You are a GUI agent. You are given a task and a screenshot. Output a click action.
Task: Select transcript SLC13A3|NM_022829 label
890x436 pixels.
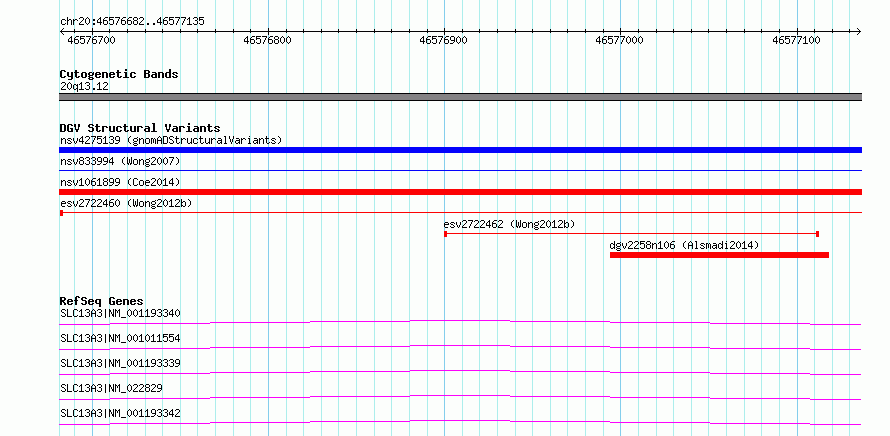pyautogui.click(x=111, y=388)
